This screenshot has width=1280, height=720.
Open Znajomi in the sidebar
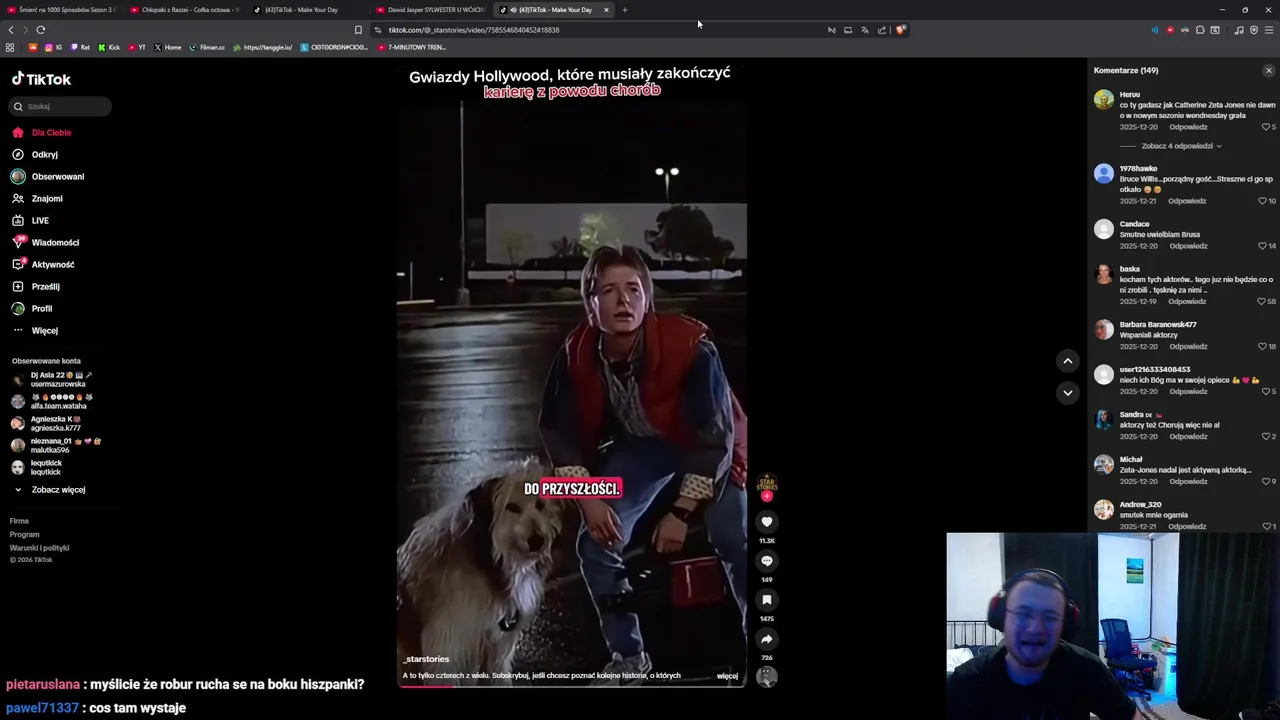37,199
